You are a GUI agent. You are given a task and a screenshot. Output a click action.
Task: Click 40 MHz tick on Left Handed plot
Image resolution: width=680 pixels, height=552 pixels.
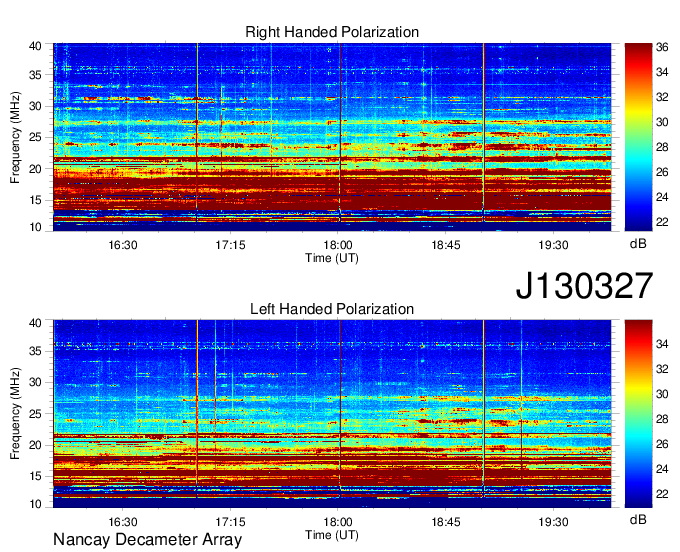(x=35, y=323)
